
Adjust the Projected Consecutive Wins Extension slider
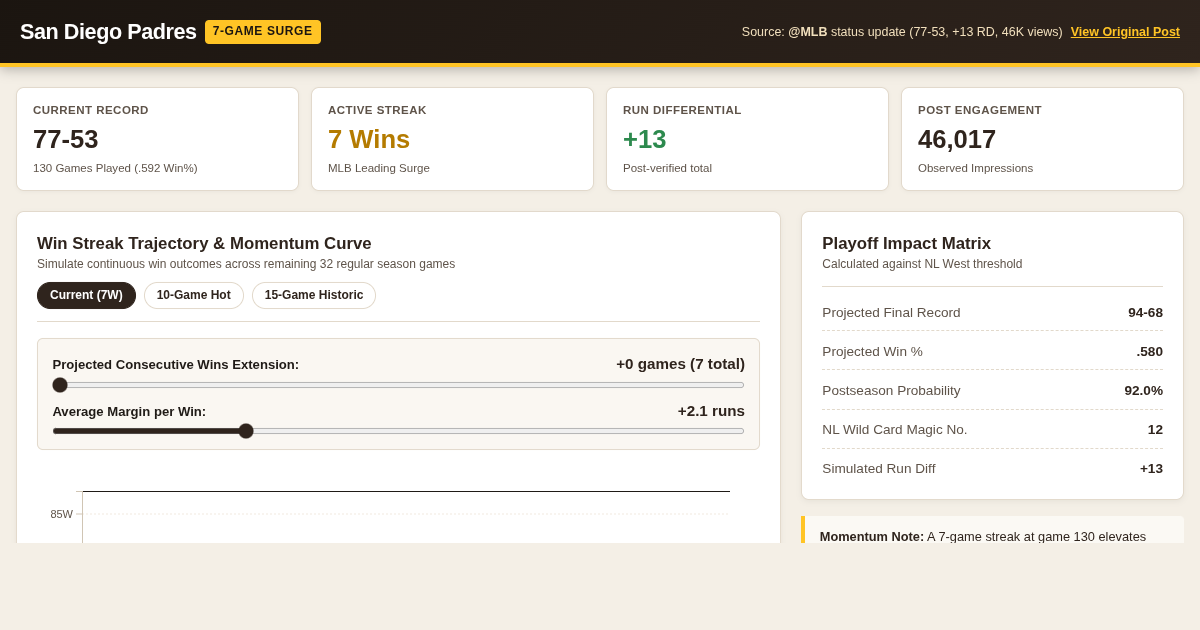point(398,385)
